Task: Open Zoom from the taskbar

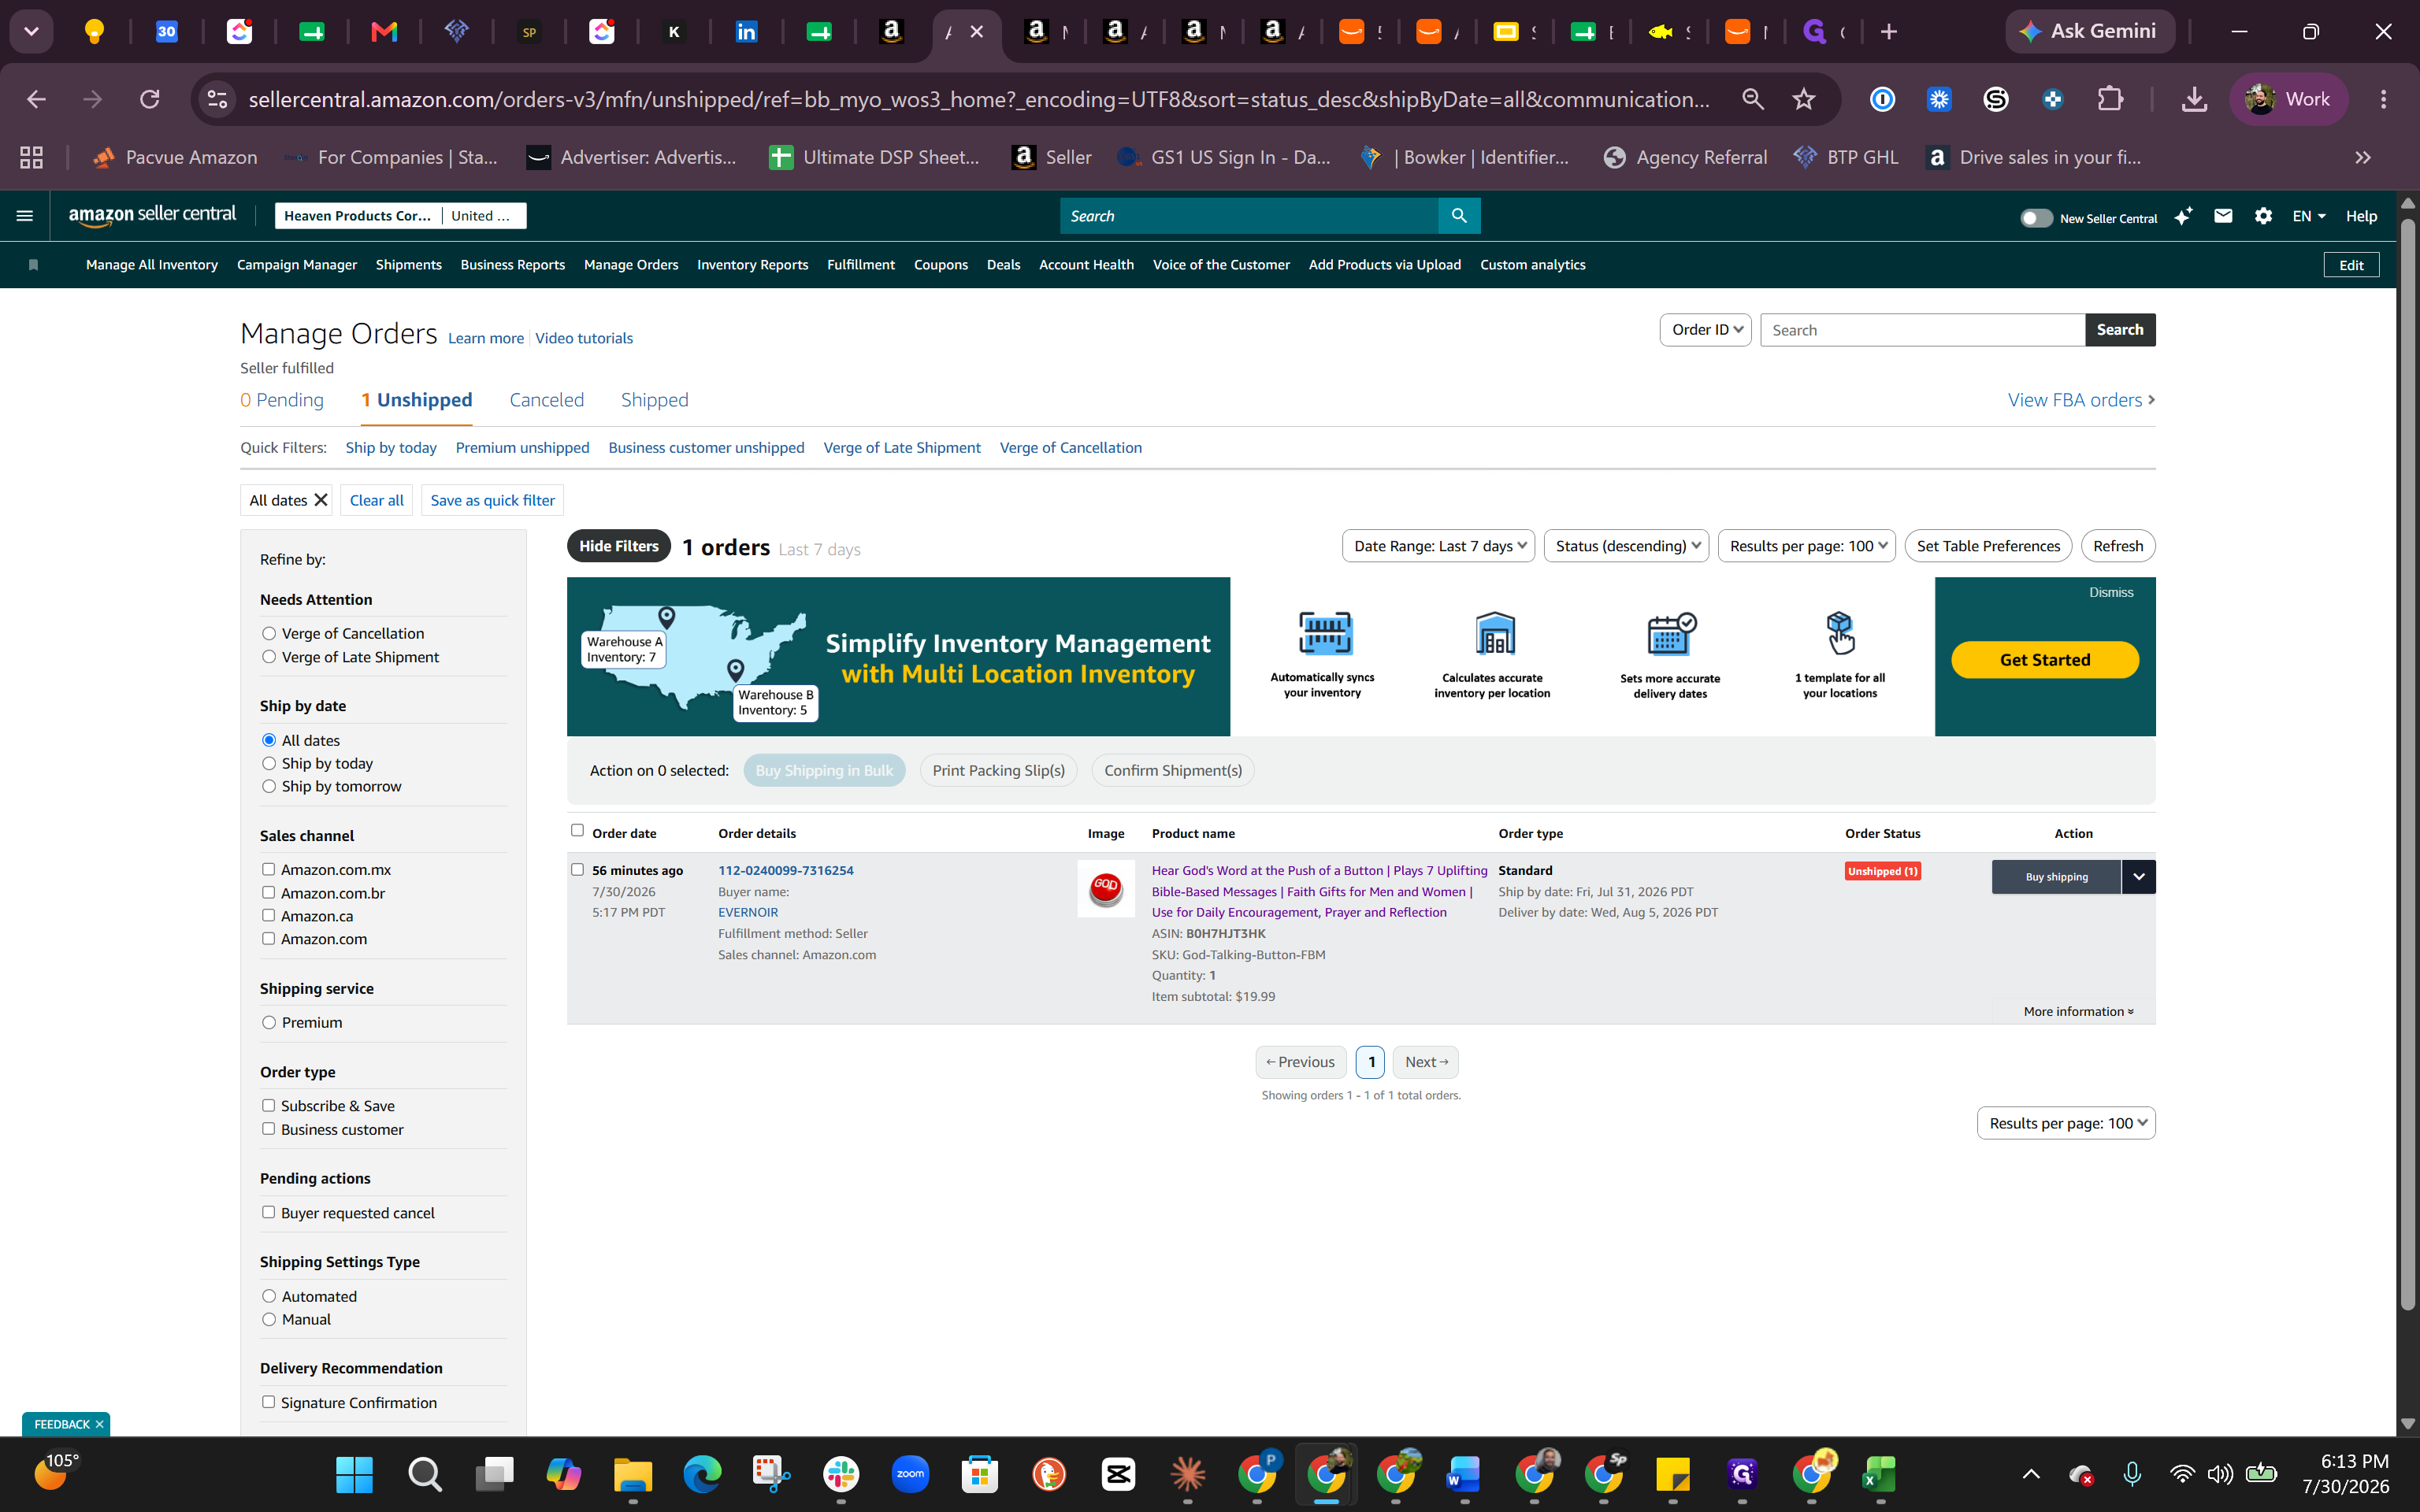Action: click(910, 1474)
